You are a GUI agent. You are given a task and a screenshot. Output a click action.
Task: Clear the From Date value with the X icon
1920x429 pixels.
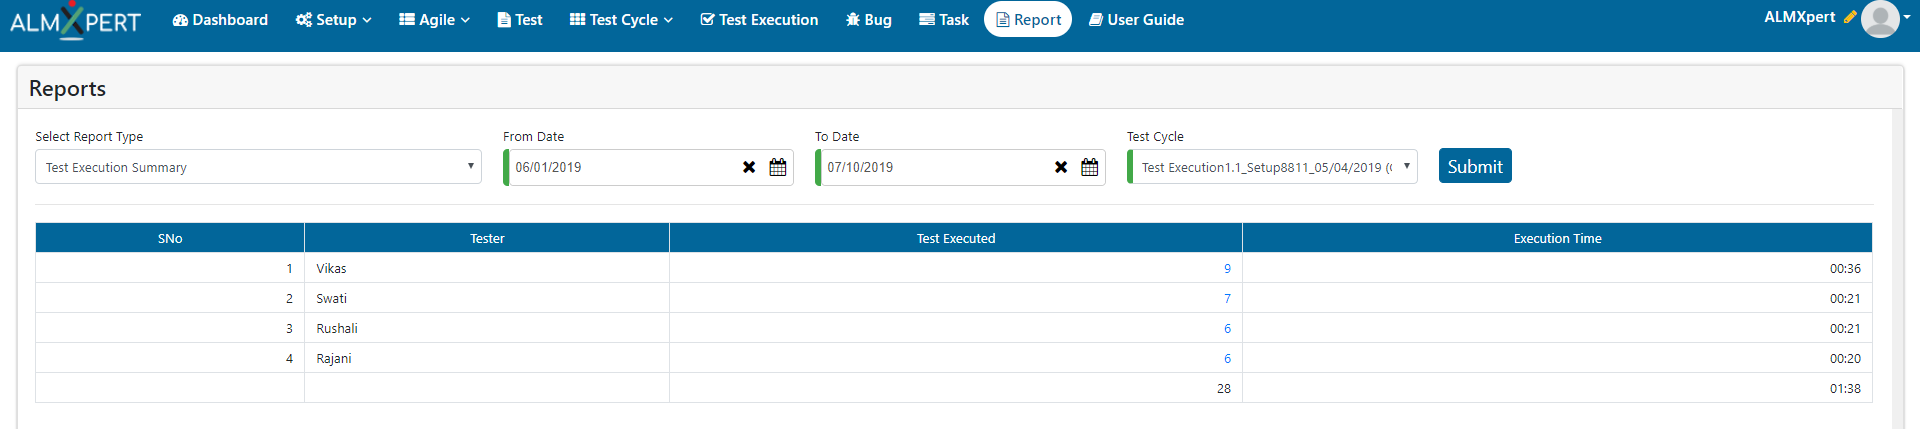pos(749,167)
